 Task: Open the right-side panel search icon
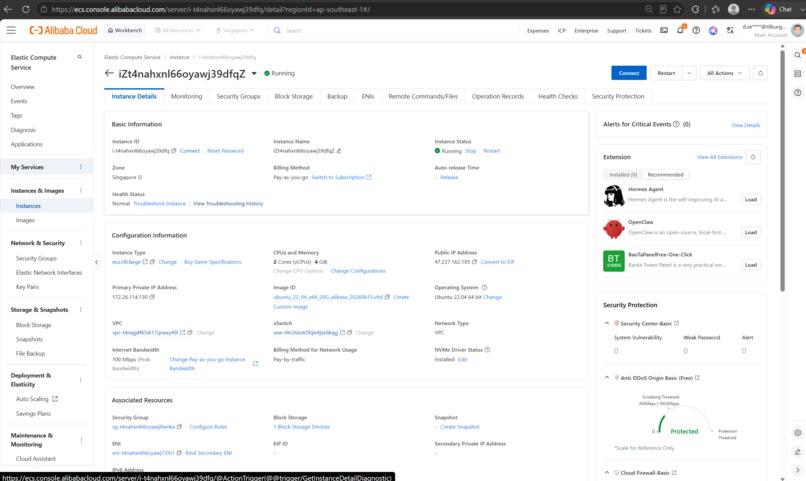(798, 55)
